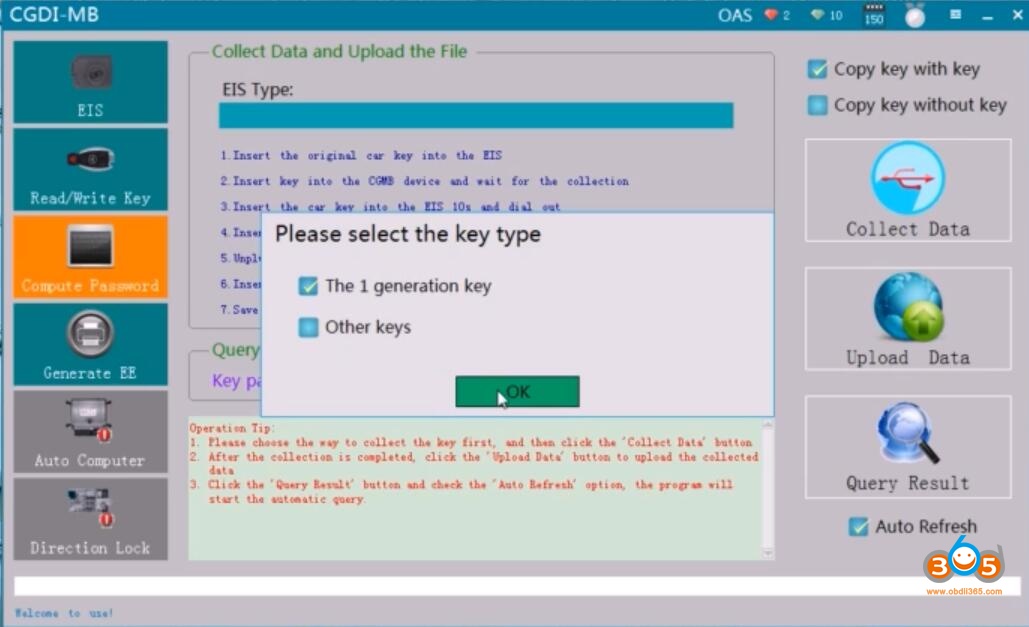This screenshot has width=1029, height=627.
Task: Click the 'Operation Tip:' heading text
Action: point(232,428)
